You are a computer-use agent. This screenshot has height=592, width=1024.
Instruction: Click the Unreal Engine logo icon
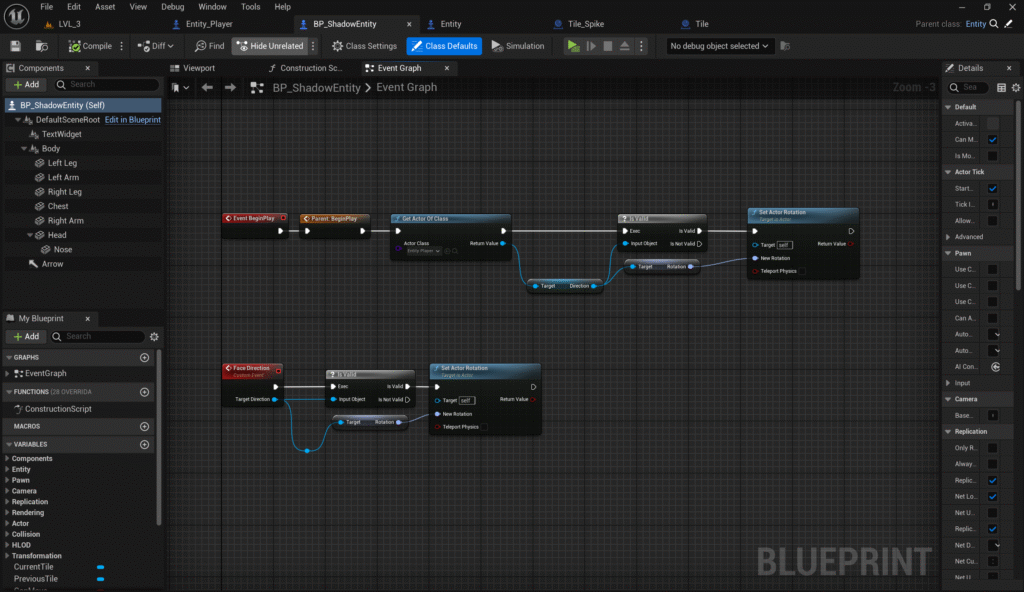coord(16,16)
